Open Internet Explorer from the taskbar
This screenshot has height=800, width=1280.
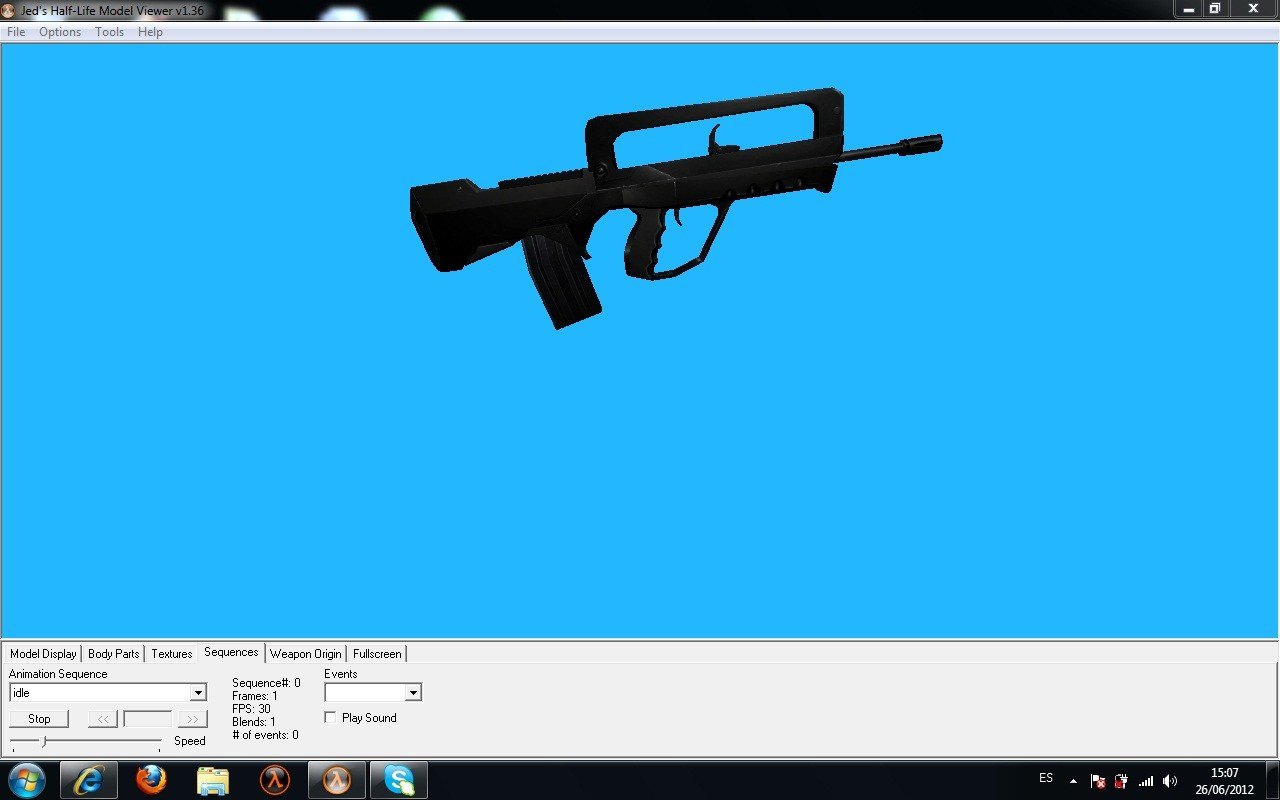coord(88,780)
